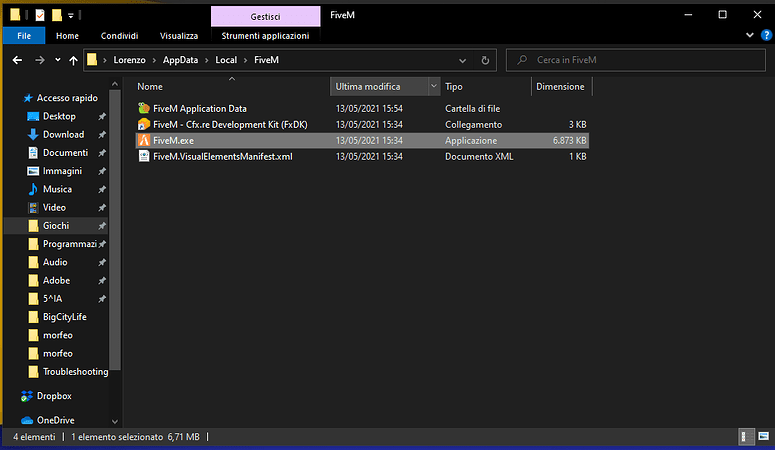Sort by the Ultima modifica column
The width and height of the screenshot is (775, 450).
pyautogui.click(x=368, y=87)
